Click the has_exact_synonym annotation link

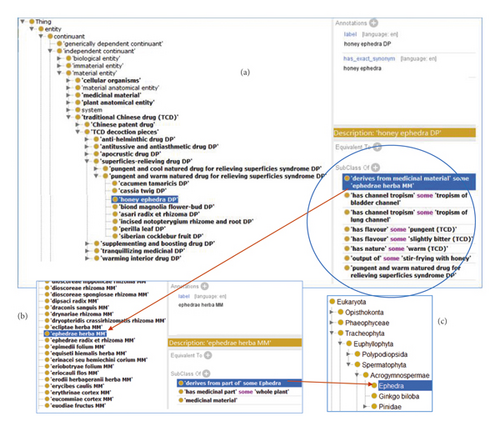click(x=369, y=59)
